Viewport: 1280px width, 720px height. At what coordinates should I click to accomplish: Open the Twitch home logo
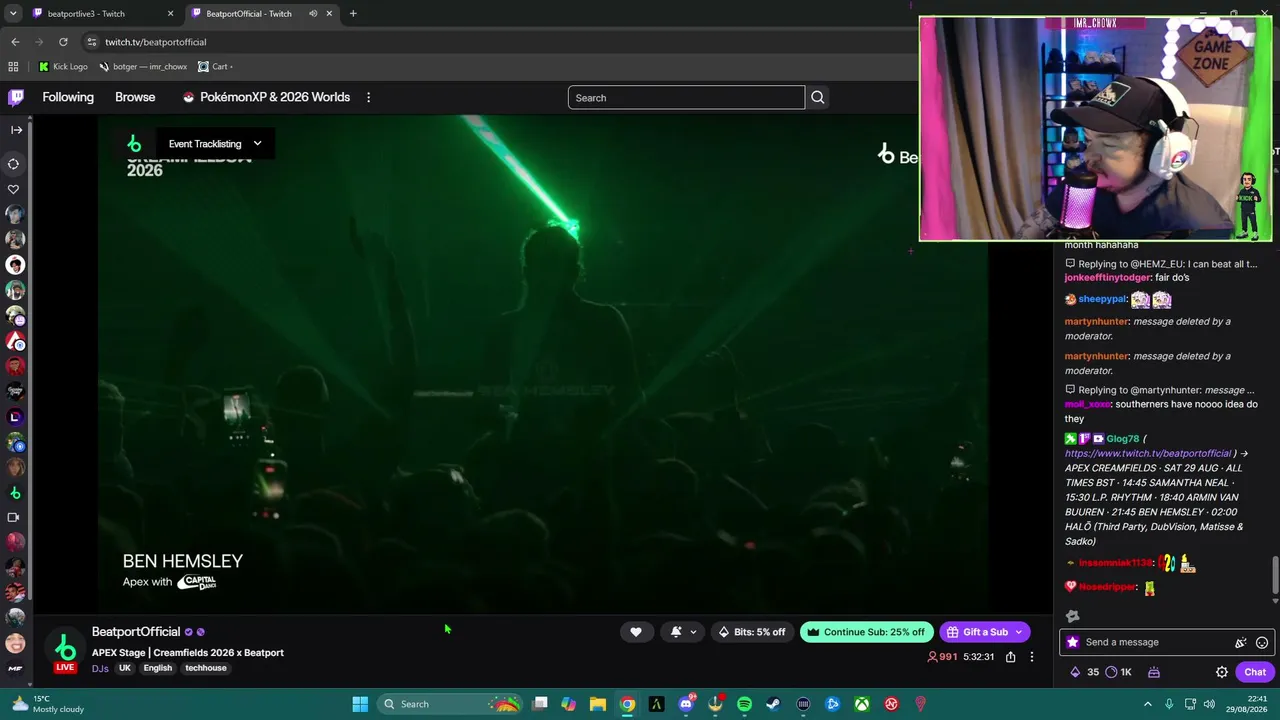point(16,97)
